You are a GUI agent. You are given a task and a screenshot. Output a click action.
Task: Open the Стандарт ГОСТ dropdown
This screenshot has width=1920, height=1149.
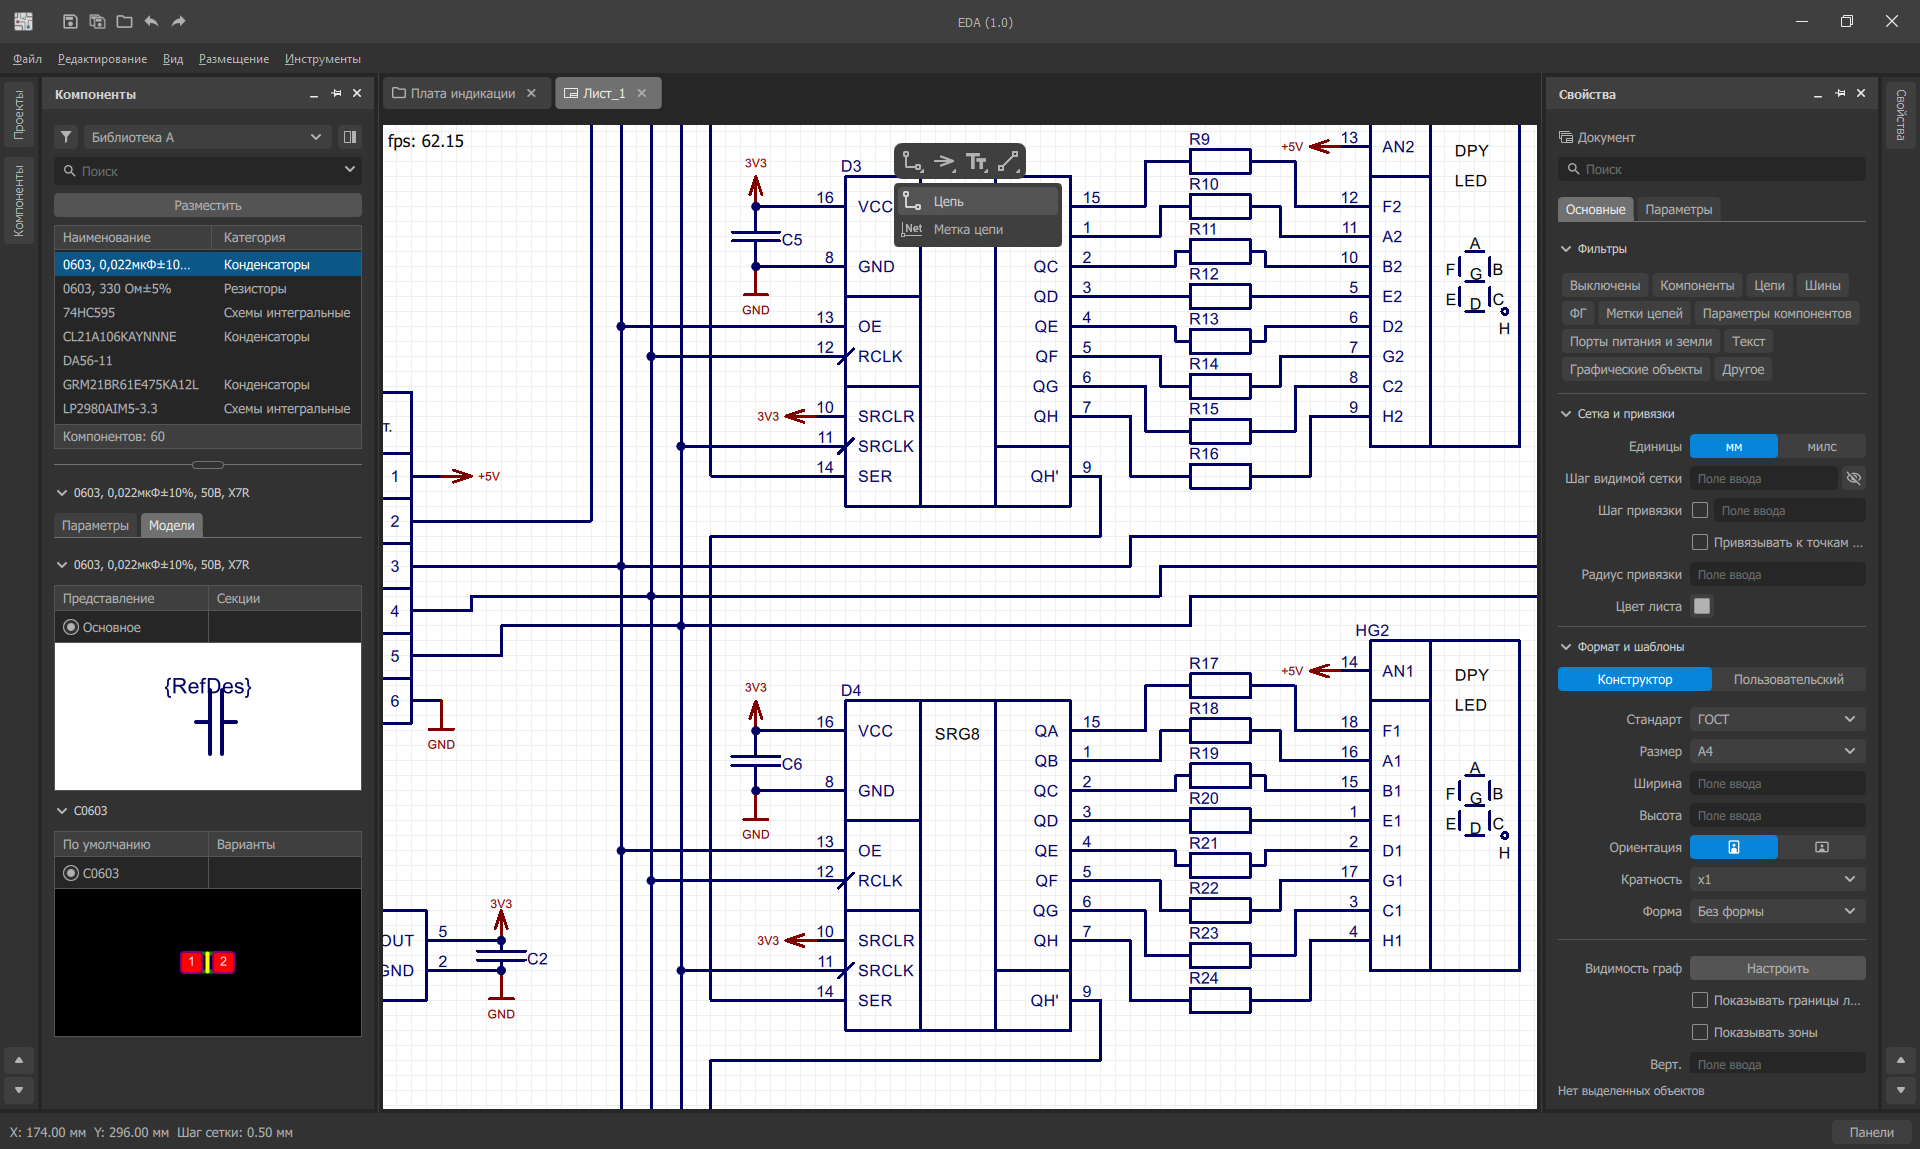1777,719
